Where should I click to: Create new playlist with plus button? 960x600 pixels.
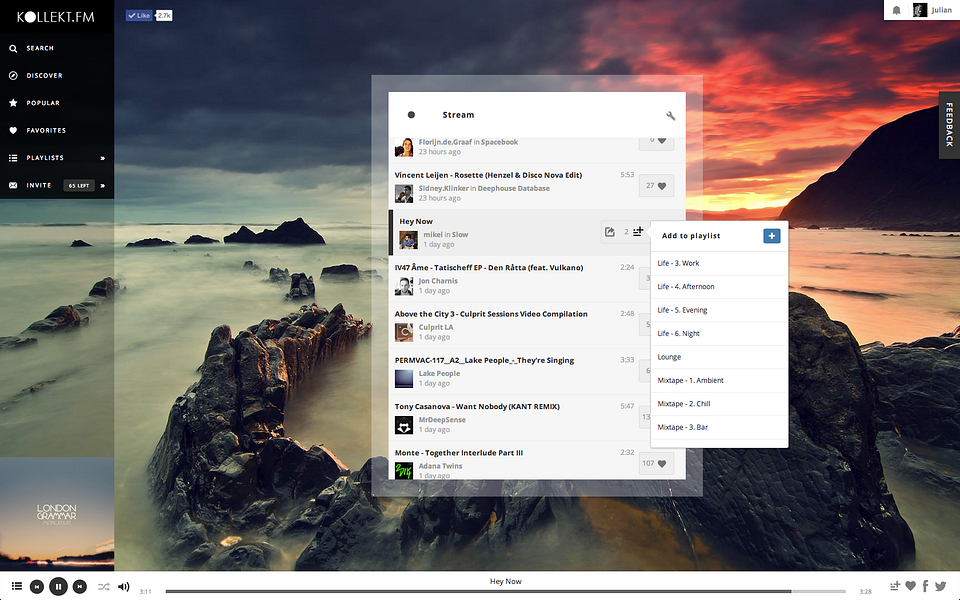pyautogui.click(x=771, y=236)
